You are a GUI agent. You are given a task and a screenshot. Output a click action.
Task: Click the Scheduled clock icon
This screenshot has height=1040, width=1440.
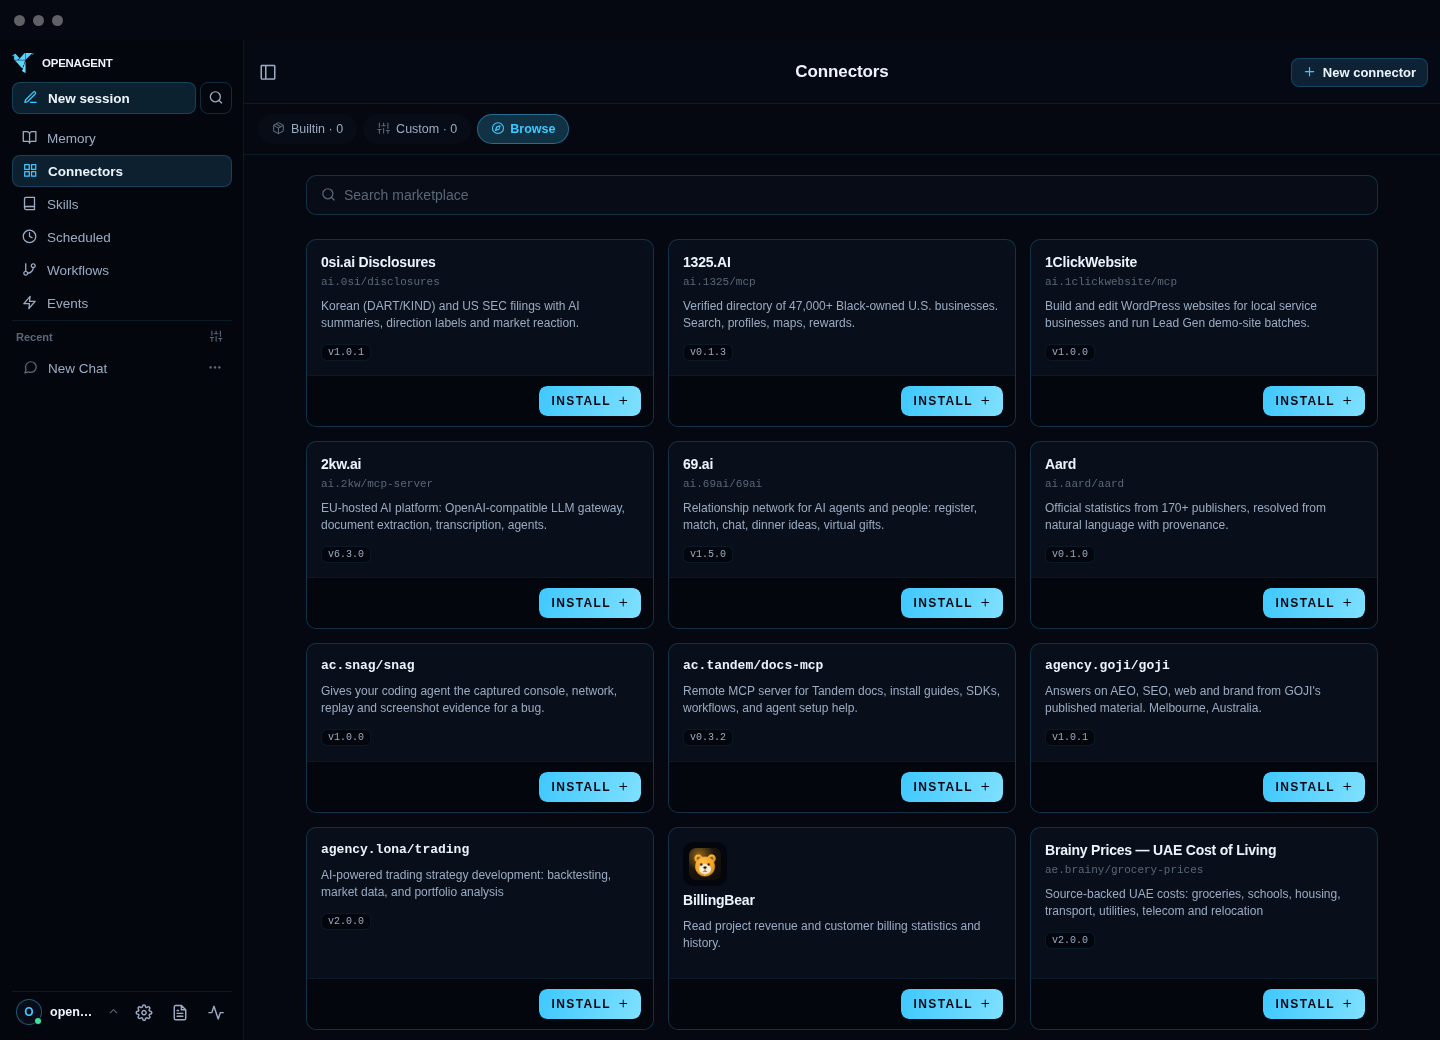coord(30,237)
